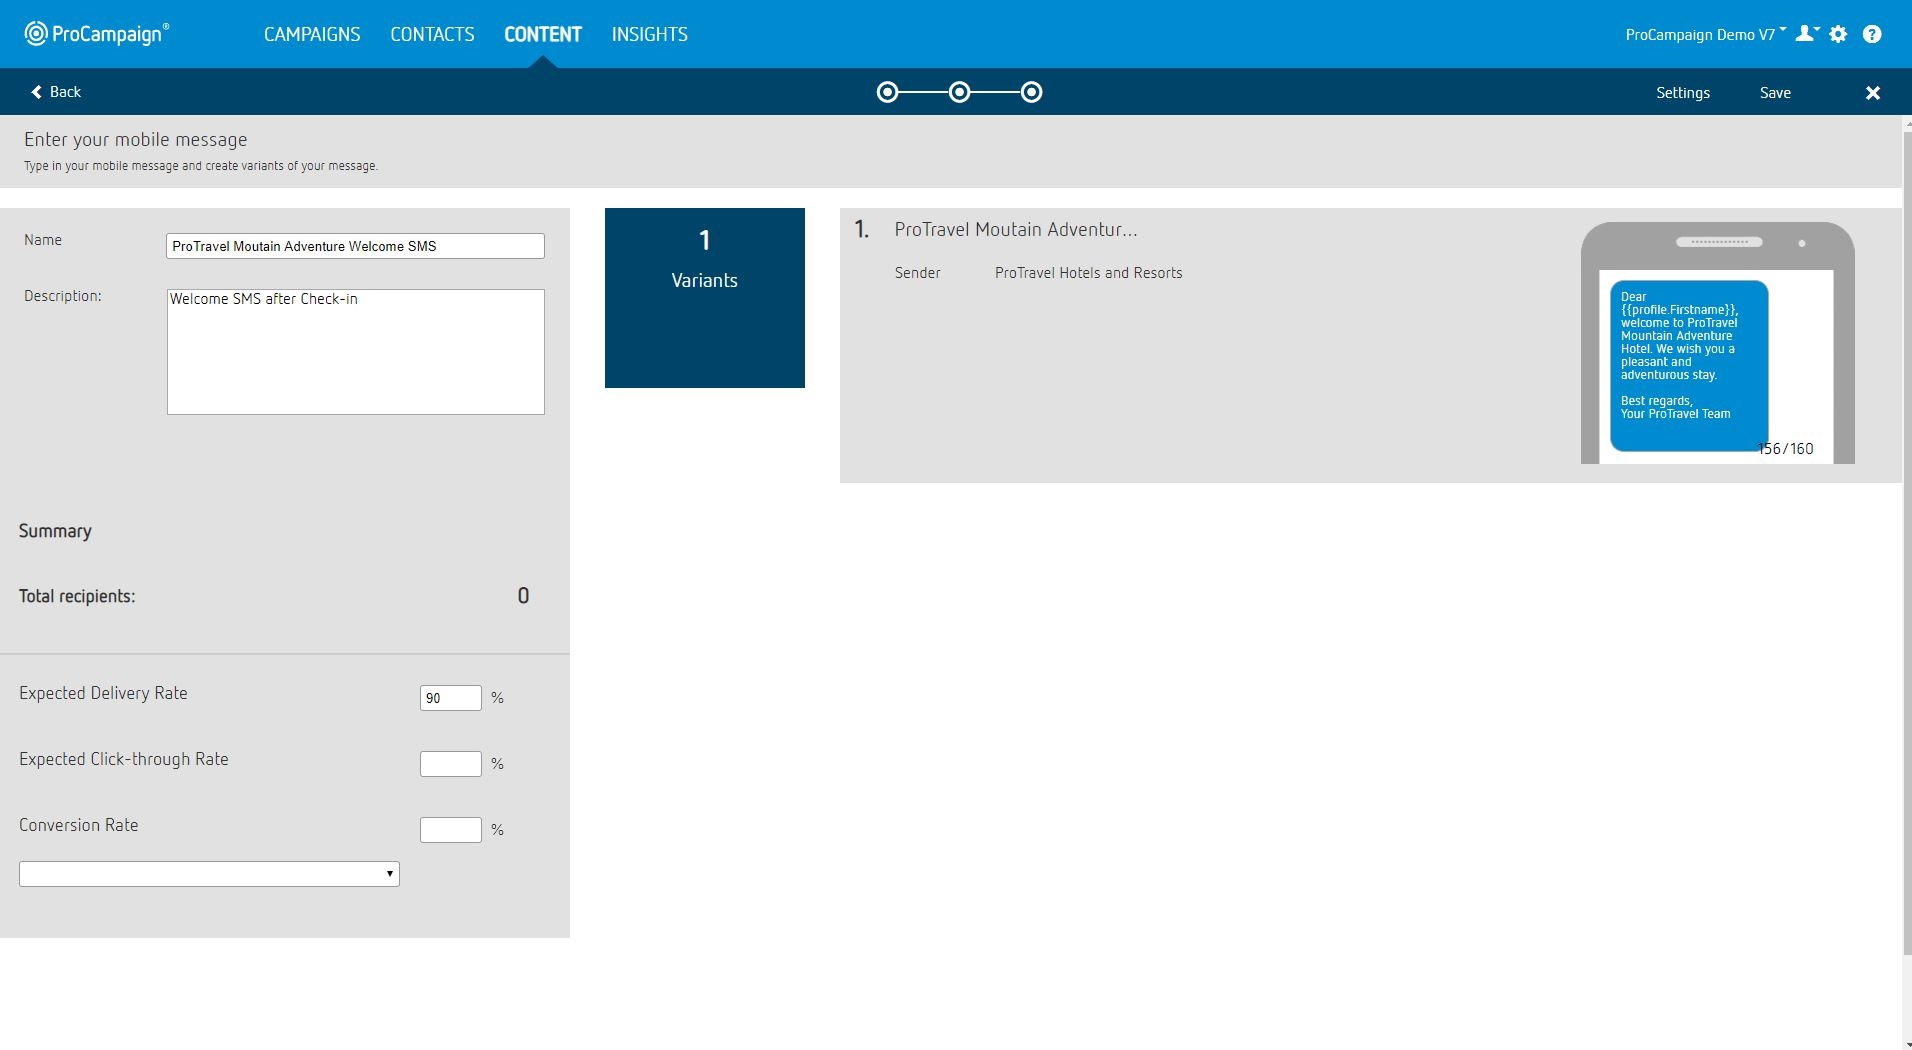Go to the second wizard step circle
This screenshot has width=1912, height=1050.
point(959,93)
